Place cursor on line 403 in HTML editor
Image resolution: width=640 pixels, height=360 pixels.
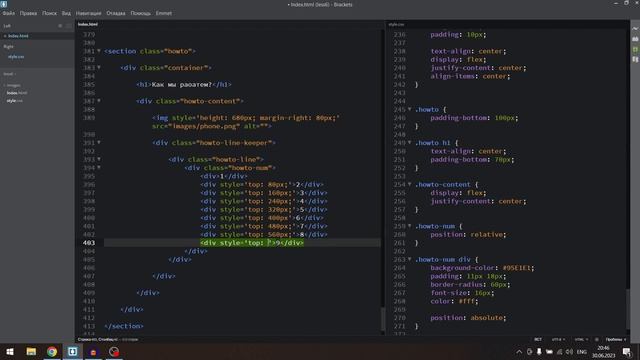[242, 242]
